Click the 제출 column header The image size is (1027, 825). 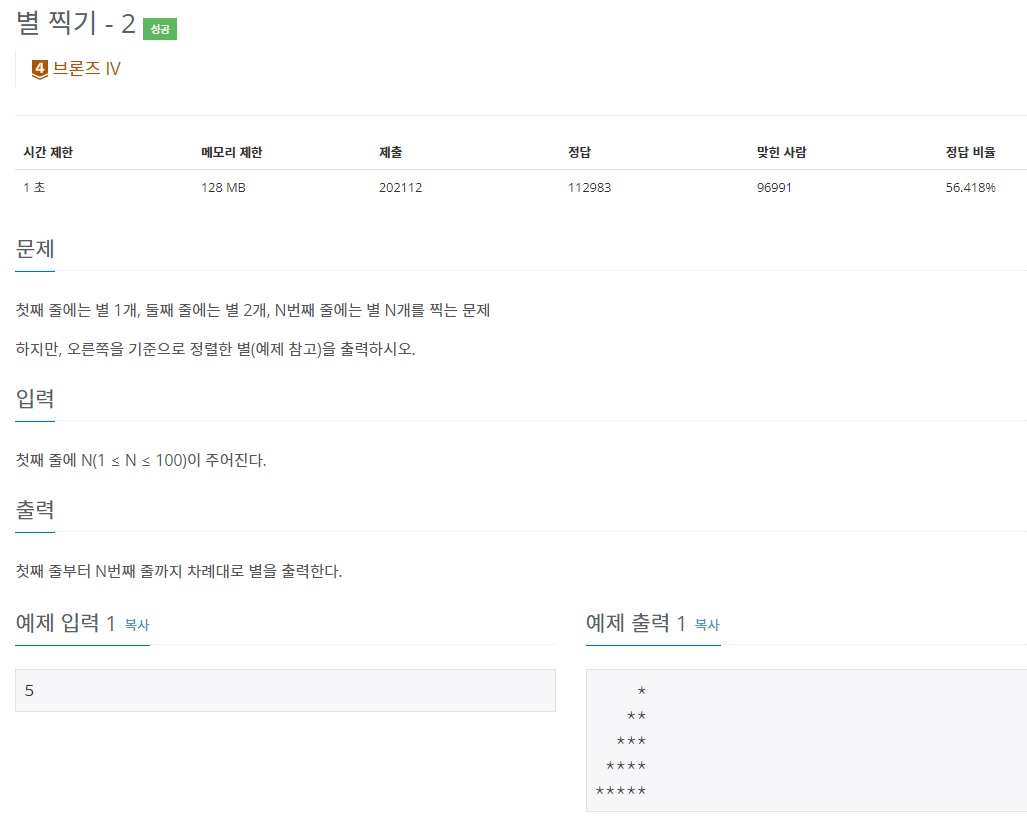pyautogui.click(x=390, y=152)
